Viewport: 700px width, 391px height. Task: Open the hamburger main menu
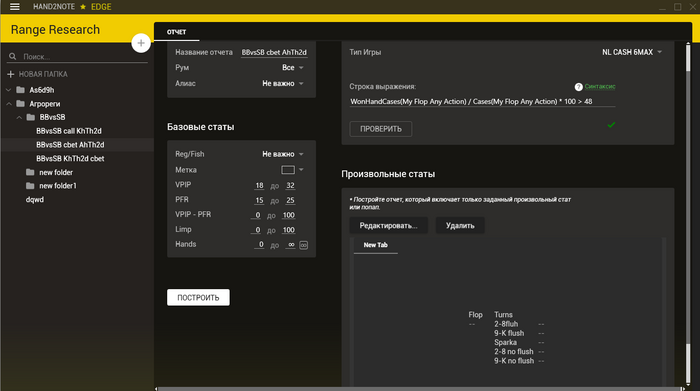(x=15, y=7)
